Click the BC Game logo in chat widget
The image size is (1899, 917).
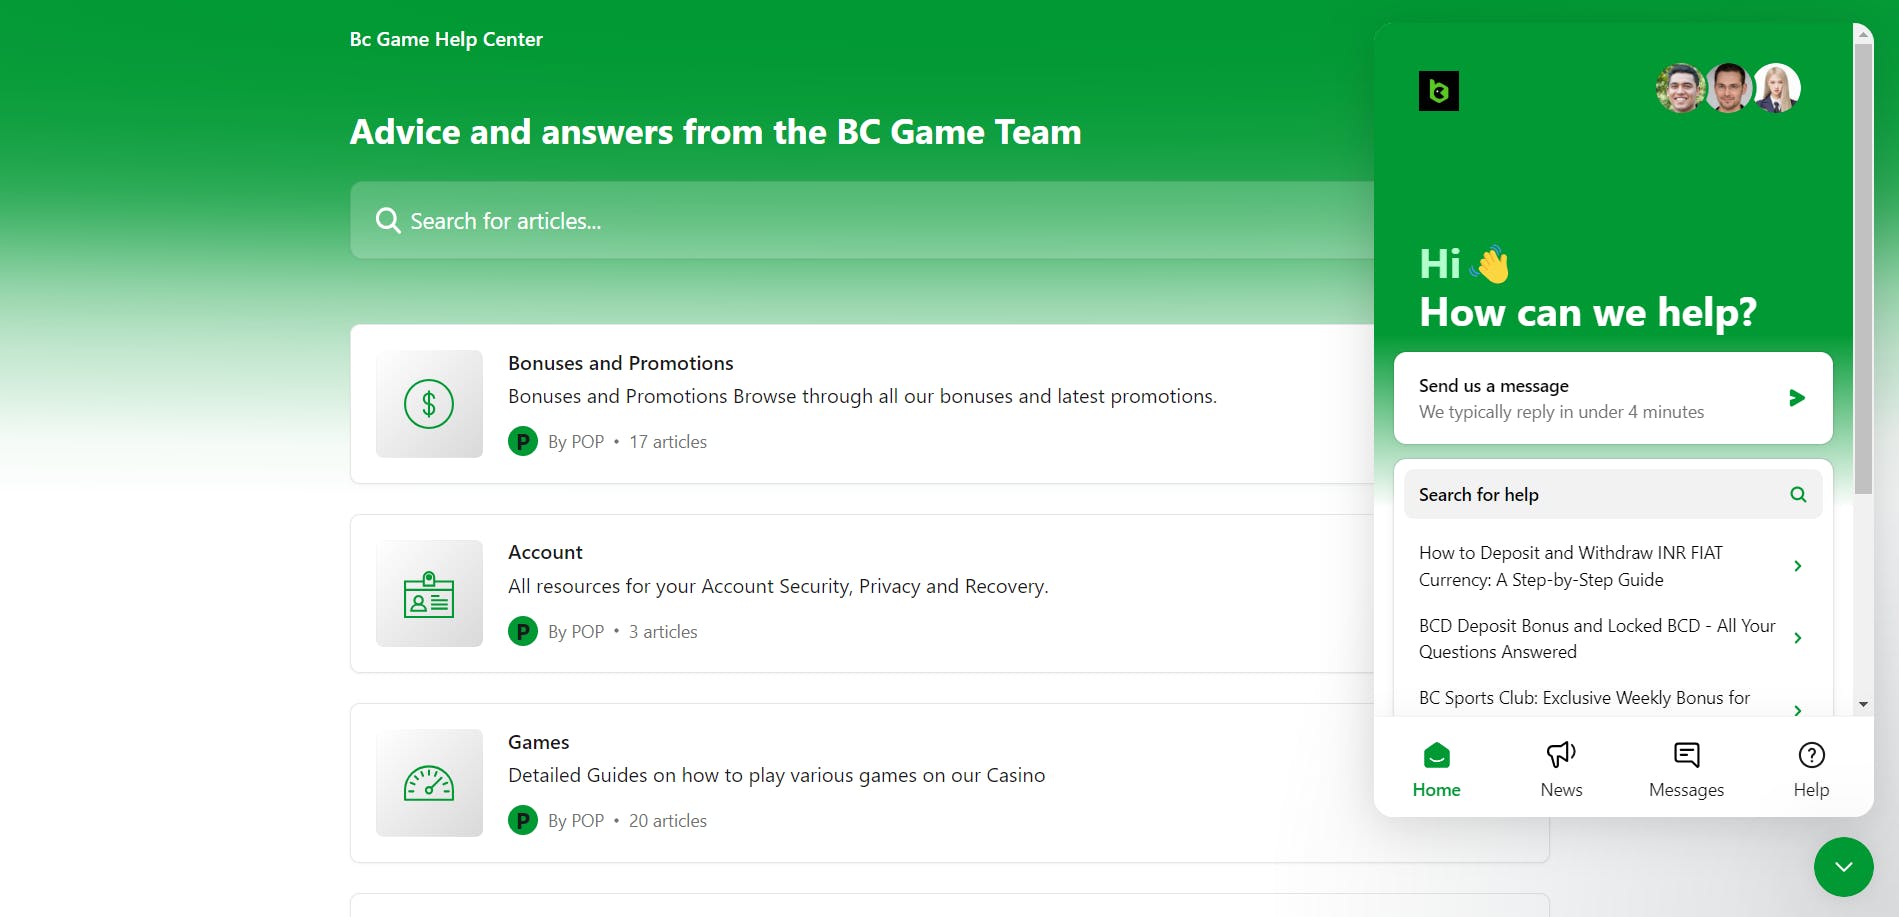(x=1438, y=91)
